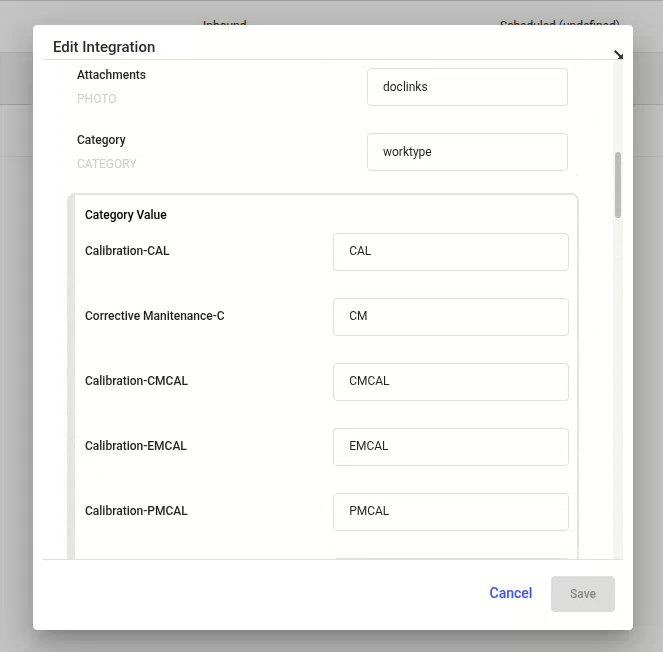The width and height of the screenshot is (663, 652).
Task: Select the Calibration-CMCAL label
Action: pos(136,381)
